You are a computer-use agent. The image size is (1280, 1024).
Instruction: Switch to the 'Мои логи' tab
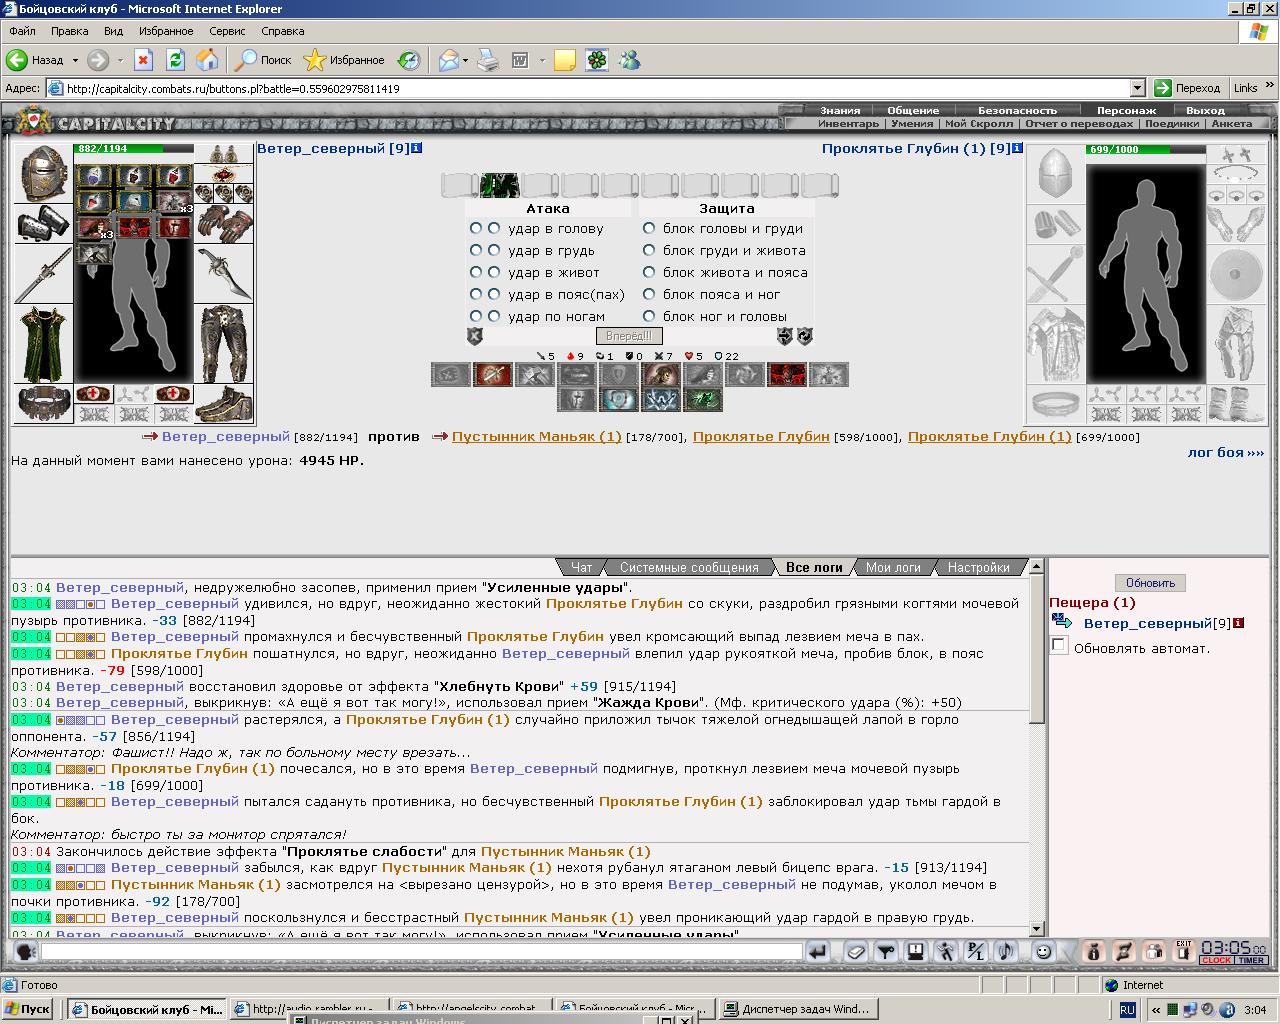[x=892, y=567]
